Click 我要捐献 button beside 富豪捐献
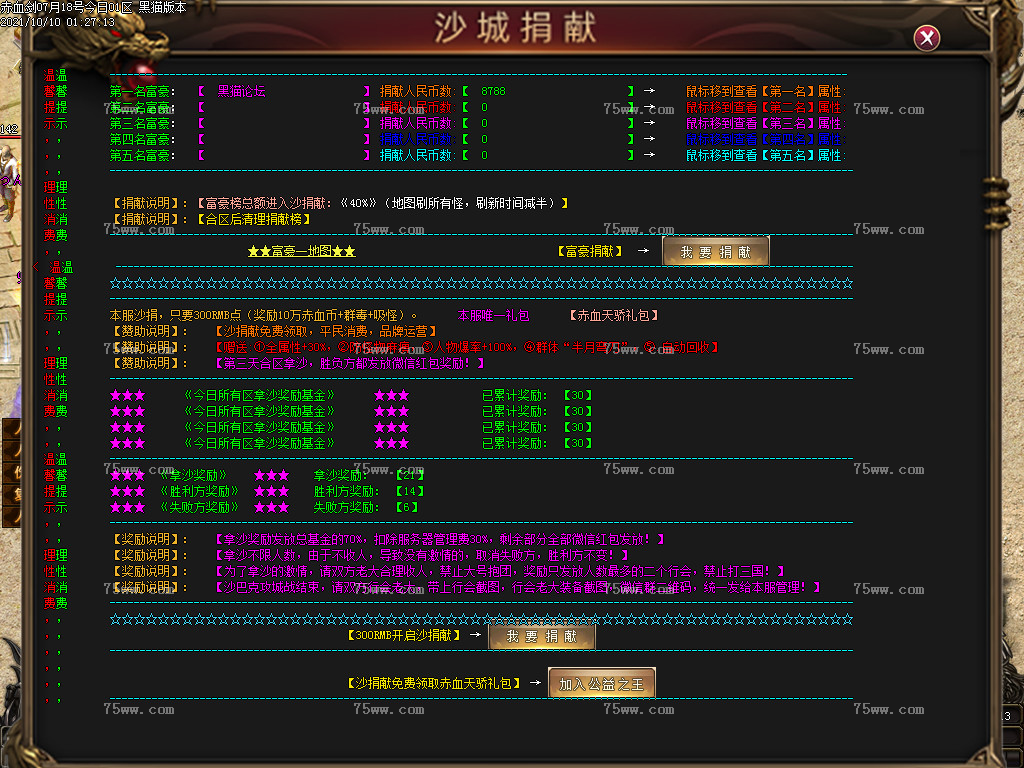The width and height of the screenshot is (1024, 768). (x=716, y=252)
